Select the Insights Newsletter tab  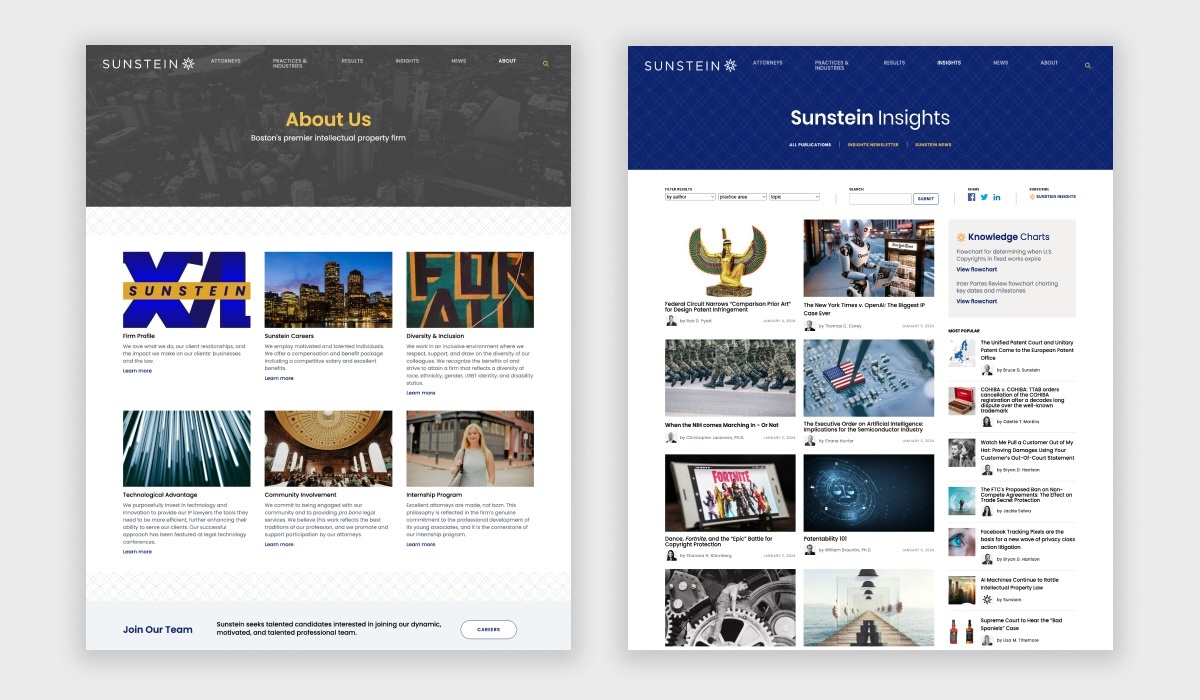pos(873,145)
